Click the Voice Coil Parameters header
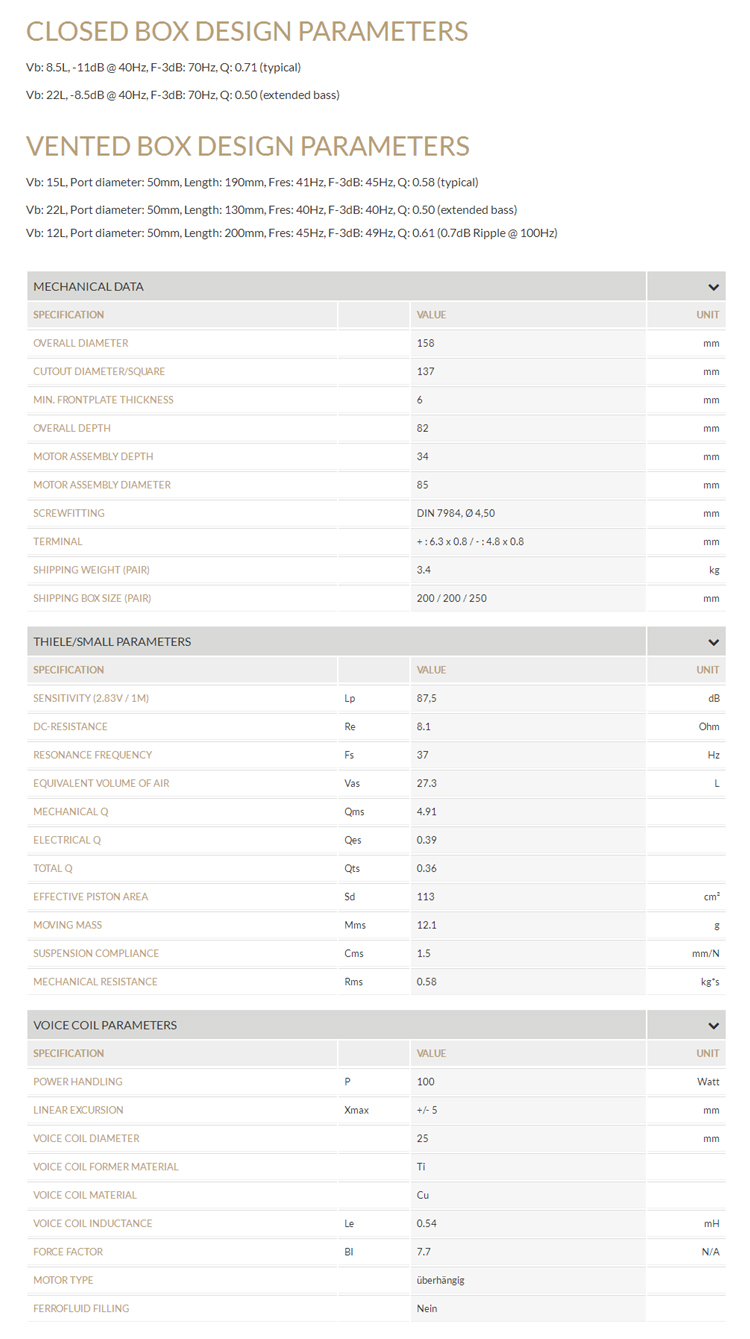The width and height of the screenshot is (750, 1339). point(105,1026)
